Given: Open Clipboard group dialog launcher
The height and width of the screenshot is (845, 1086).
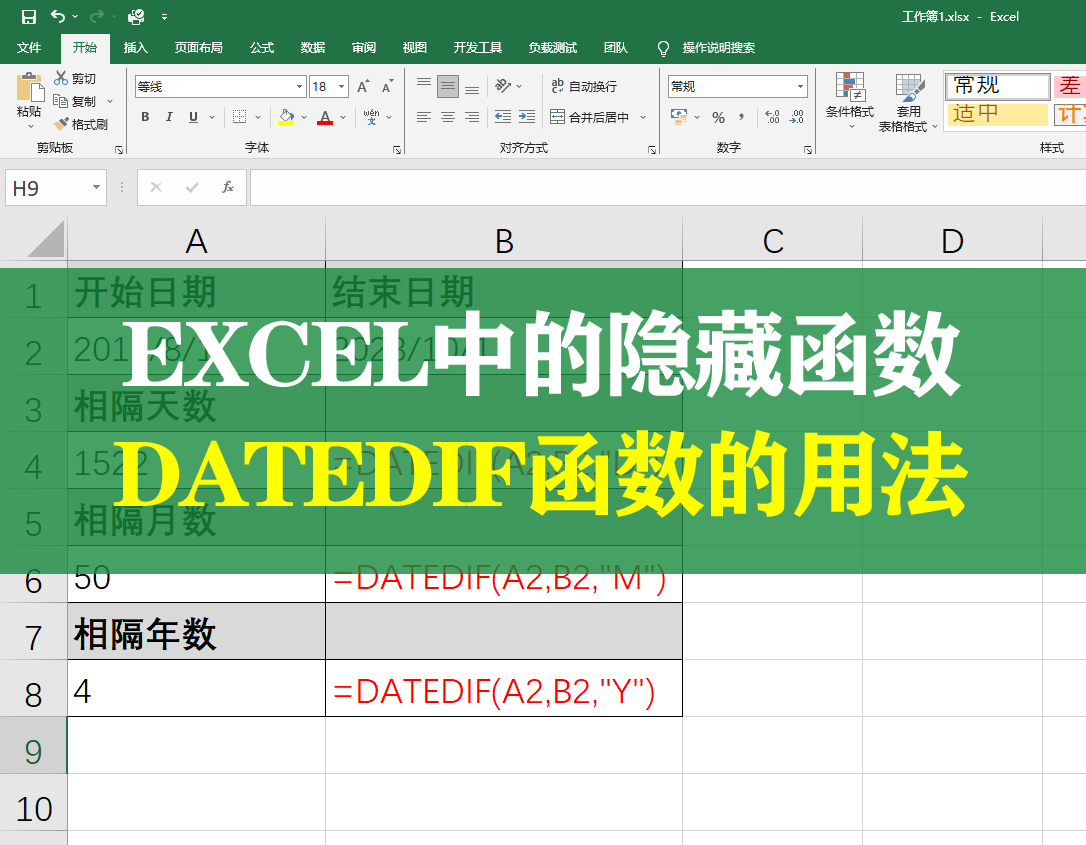Looking at the screenshot, I should tap(118, 149).
